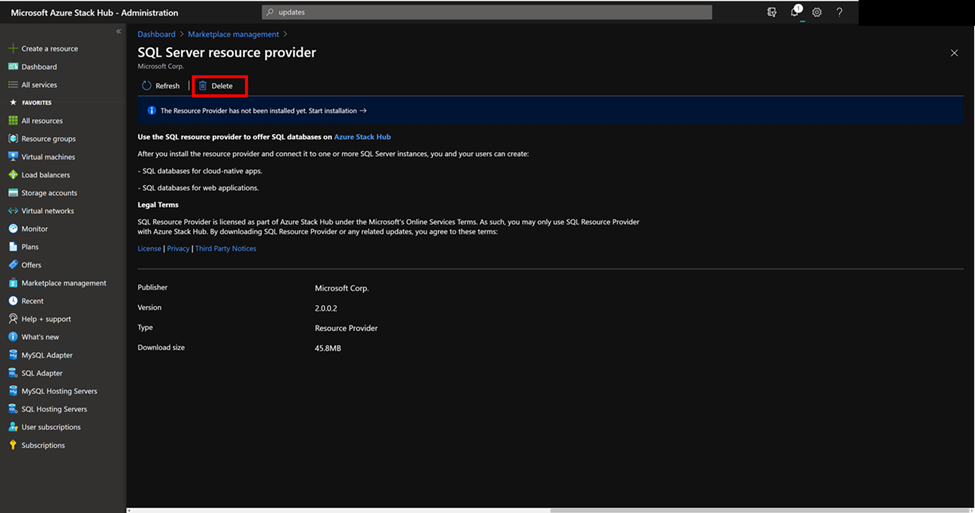The width and height of the screenshot is (975, 513).
Task: Go to Dashboard in the breadcrumb
Action: (156, 34)
